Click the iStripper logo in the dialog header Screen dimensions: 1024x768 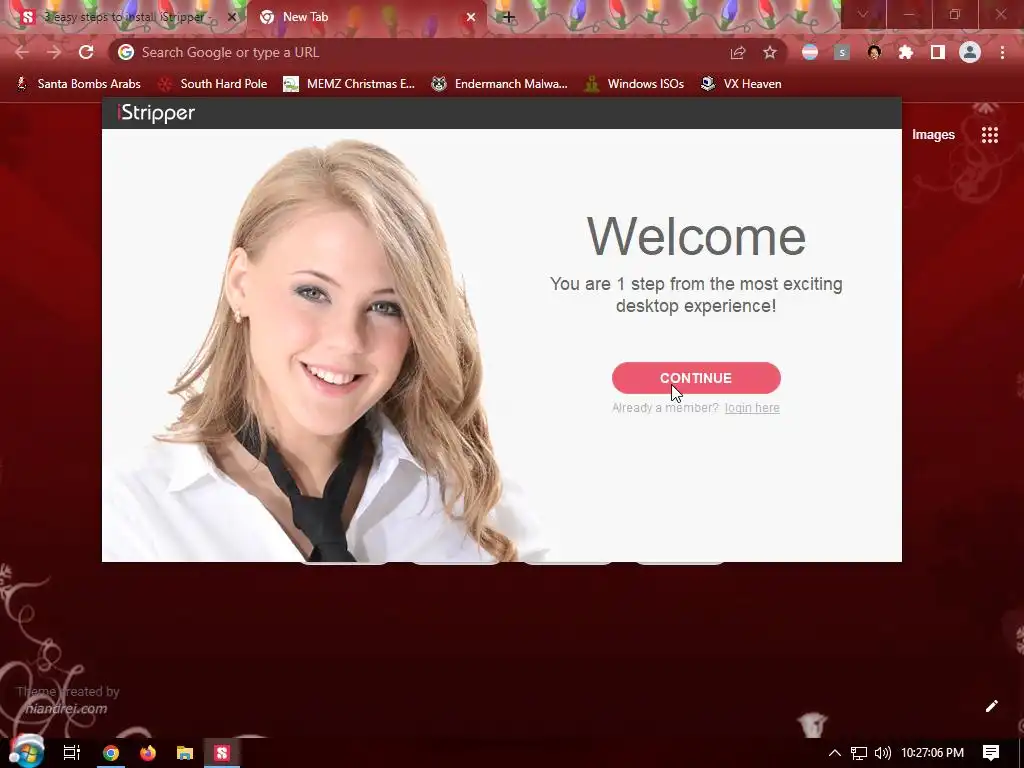click(x=156, y=113)
